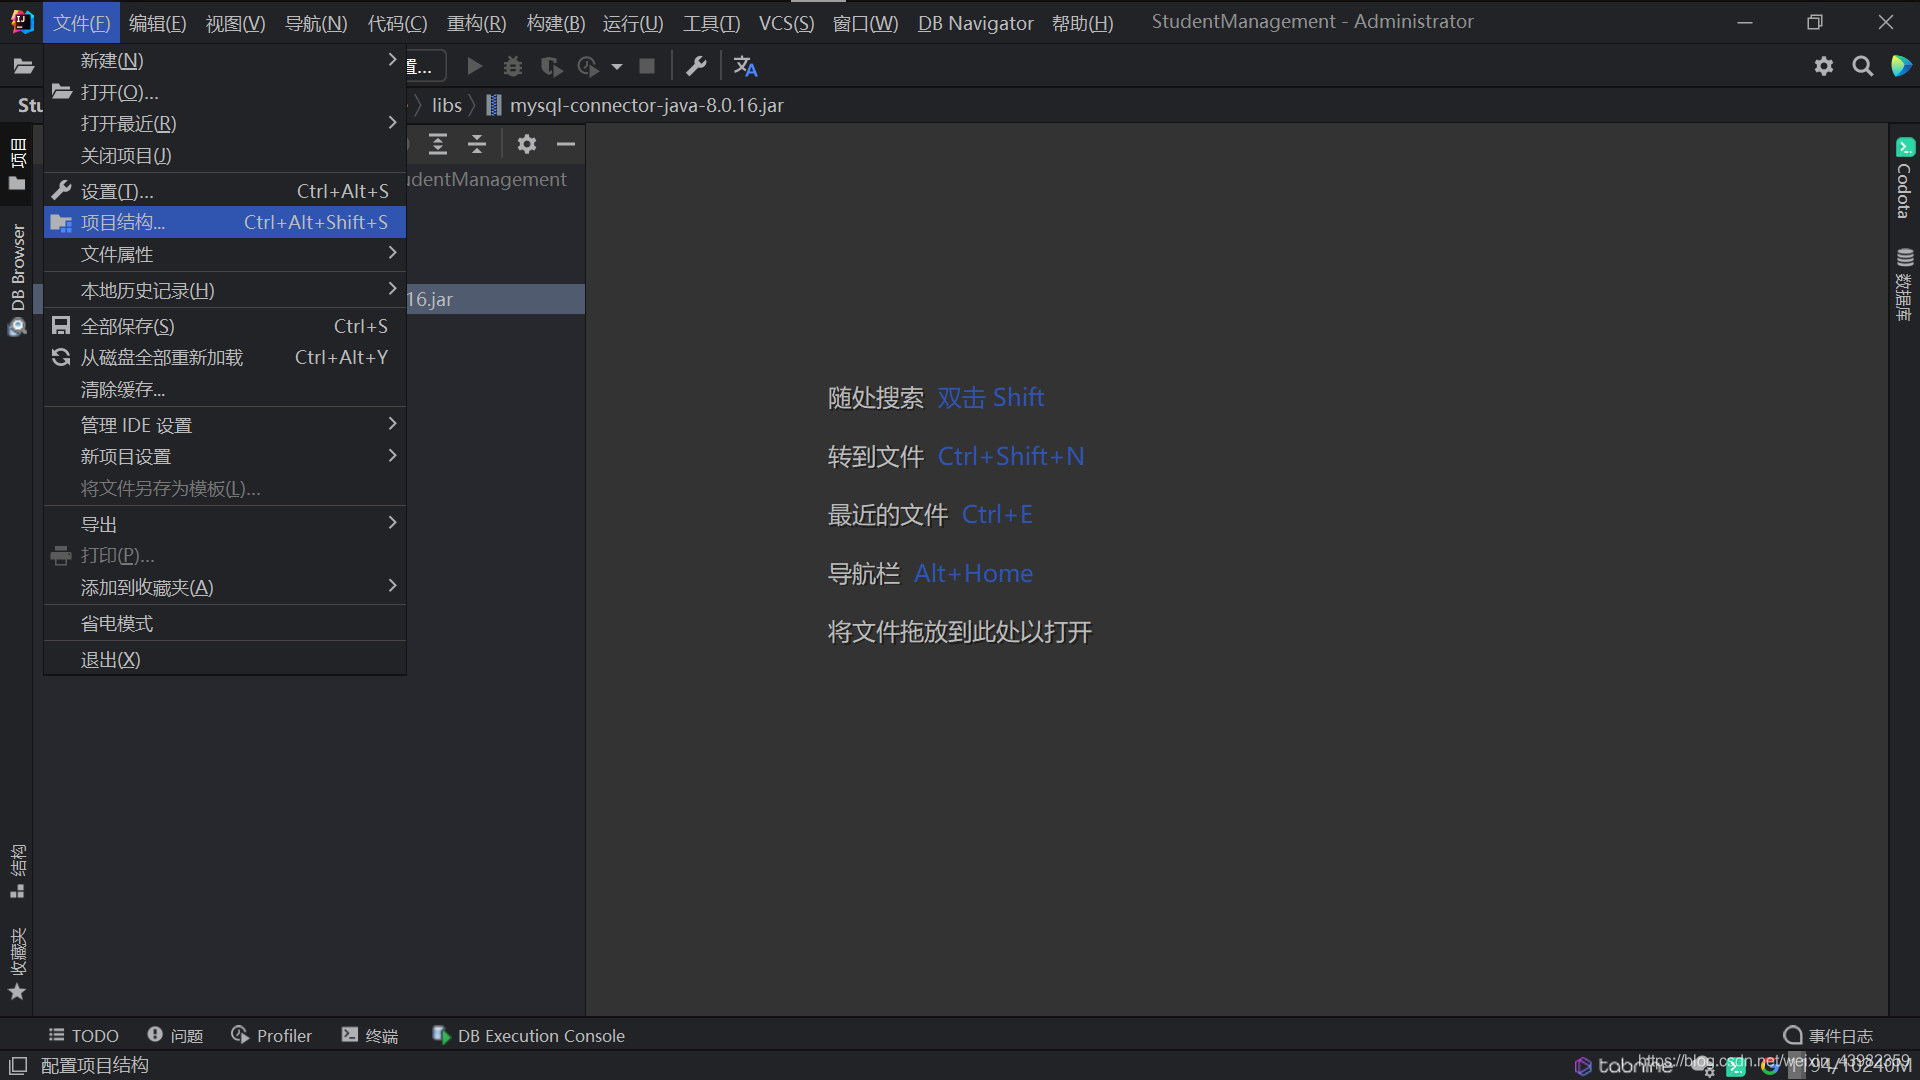This screenshot has height=1080, width=1920.
Task: Open the DB Navigator menu
Action: pyautogui.click(x=975, y=22)
